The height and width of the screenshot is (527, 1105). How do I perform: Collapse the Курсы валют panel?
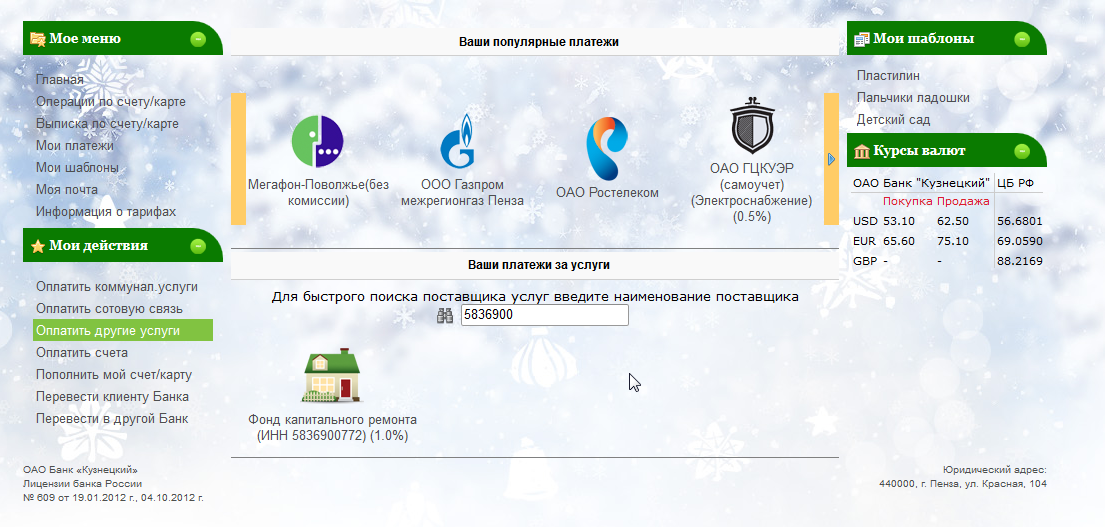click(x=1021, y=152)
